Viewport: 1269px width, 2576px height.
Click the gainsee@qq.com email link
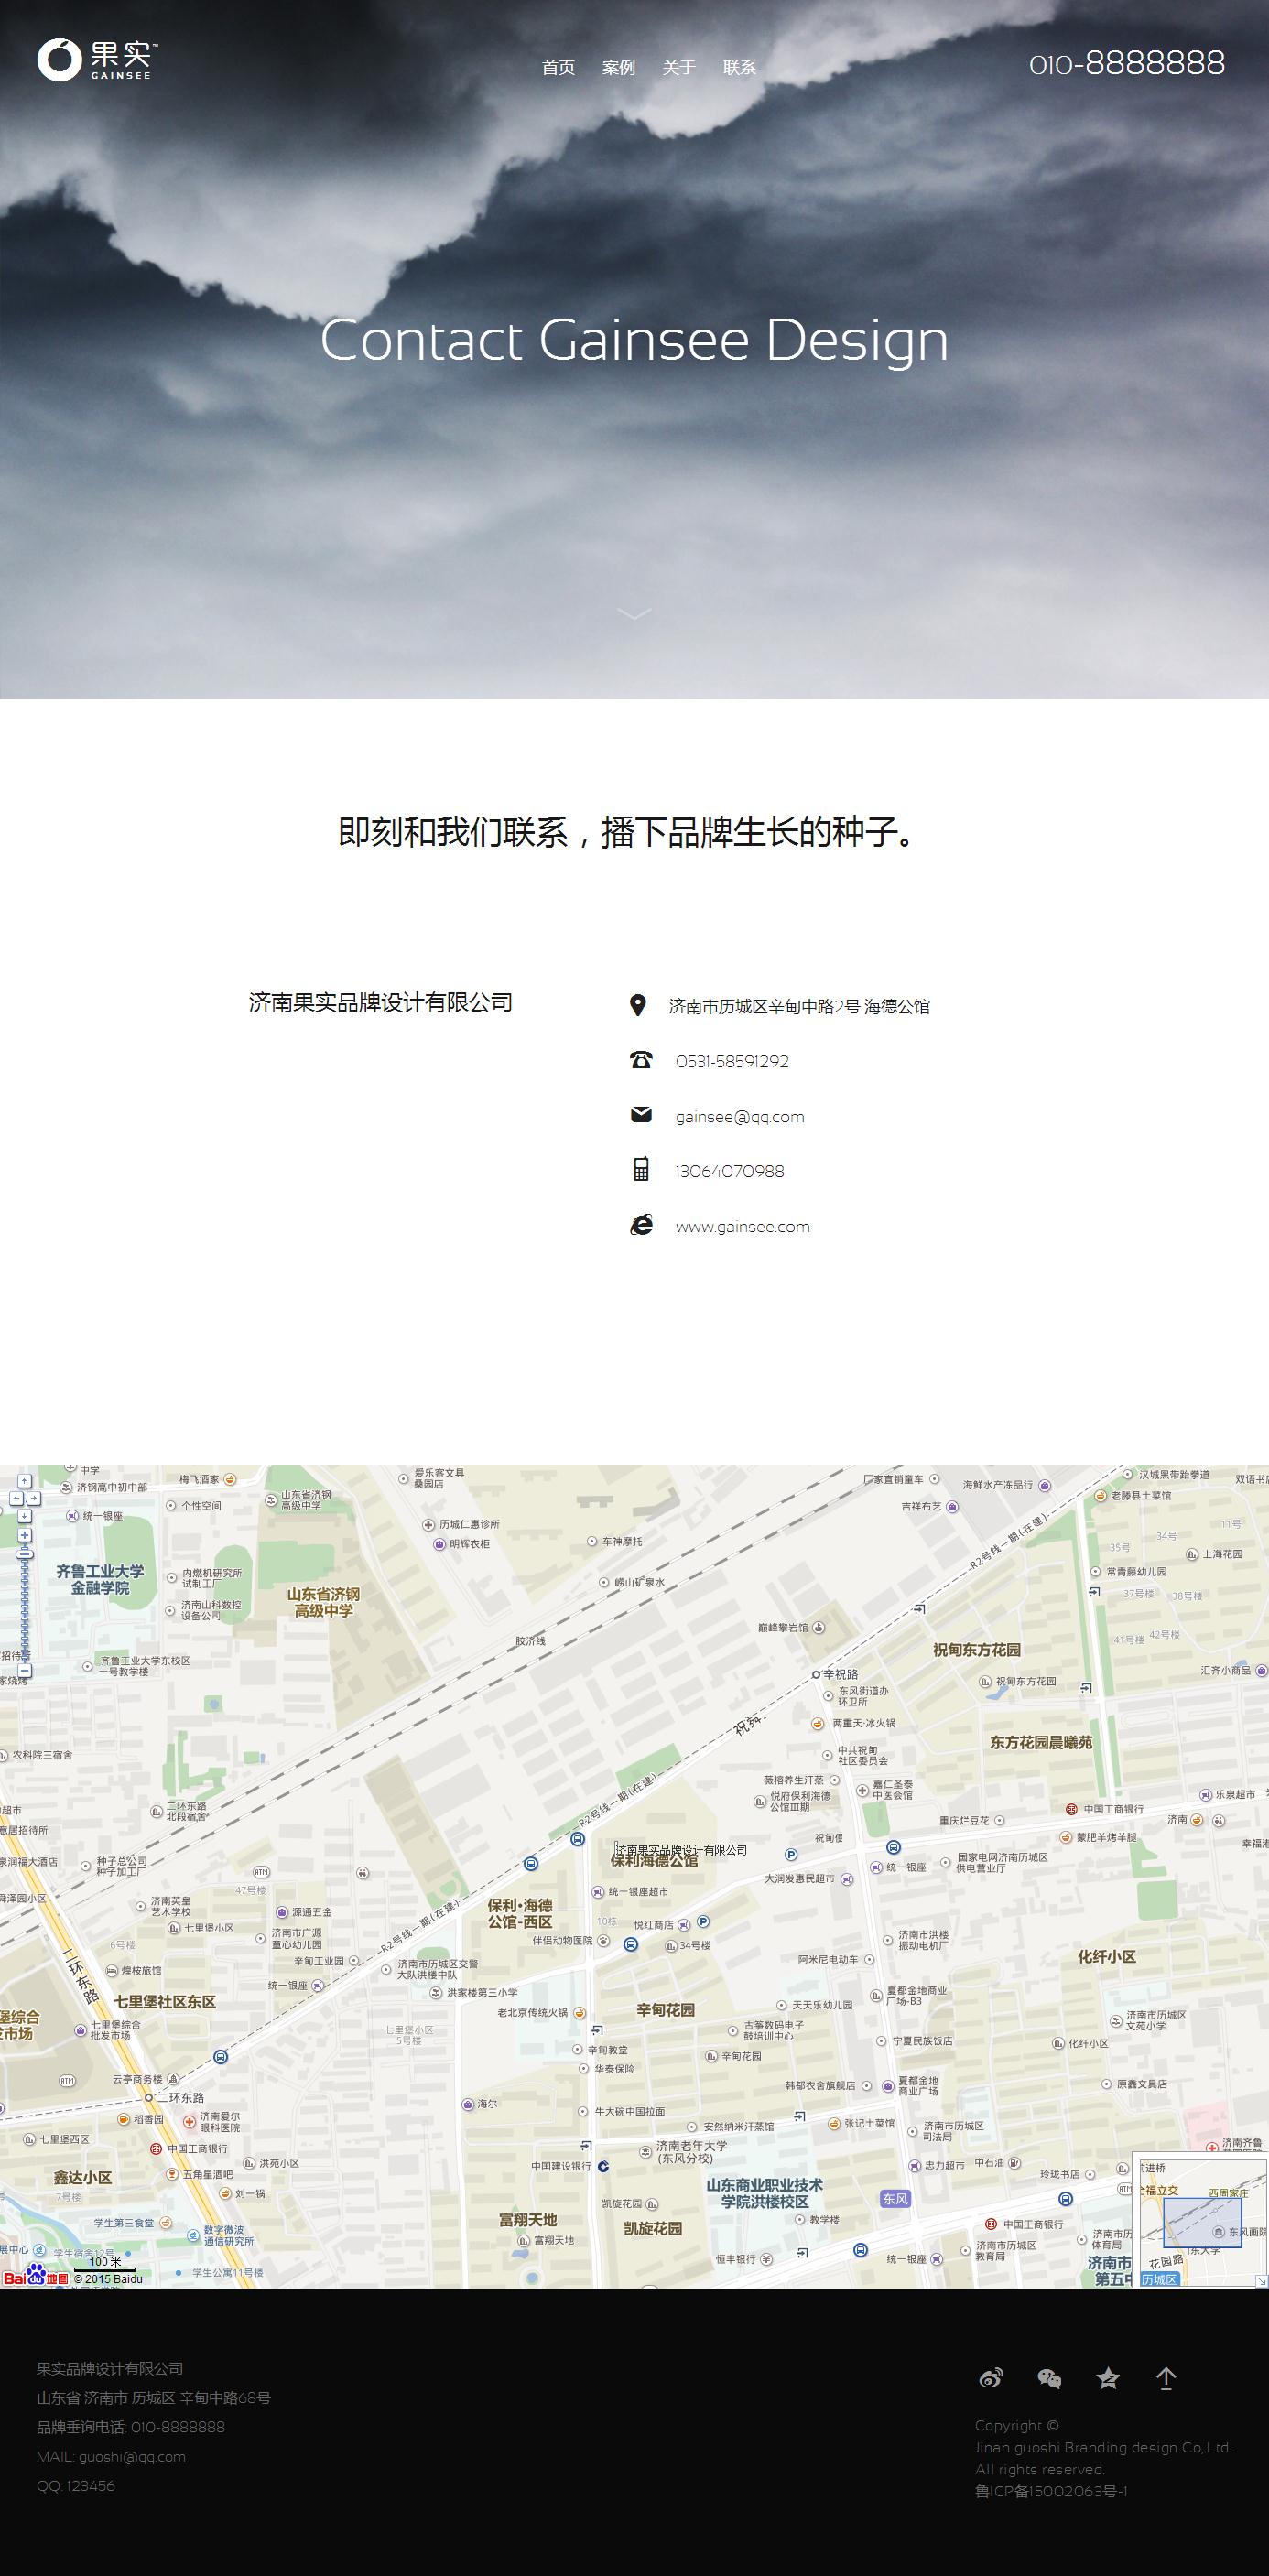739,1117
